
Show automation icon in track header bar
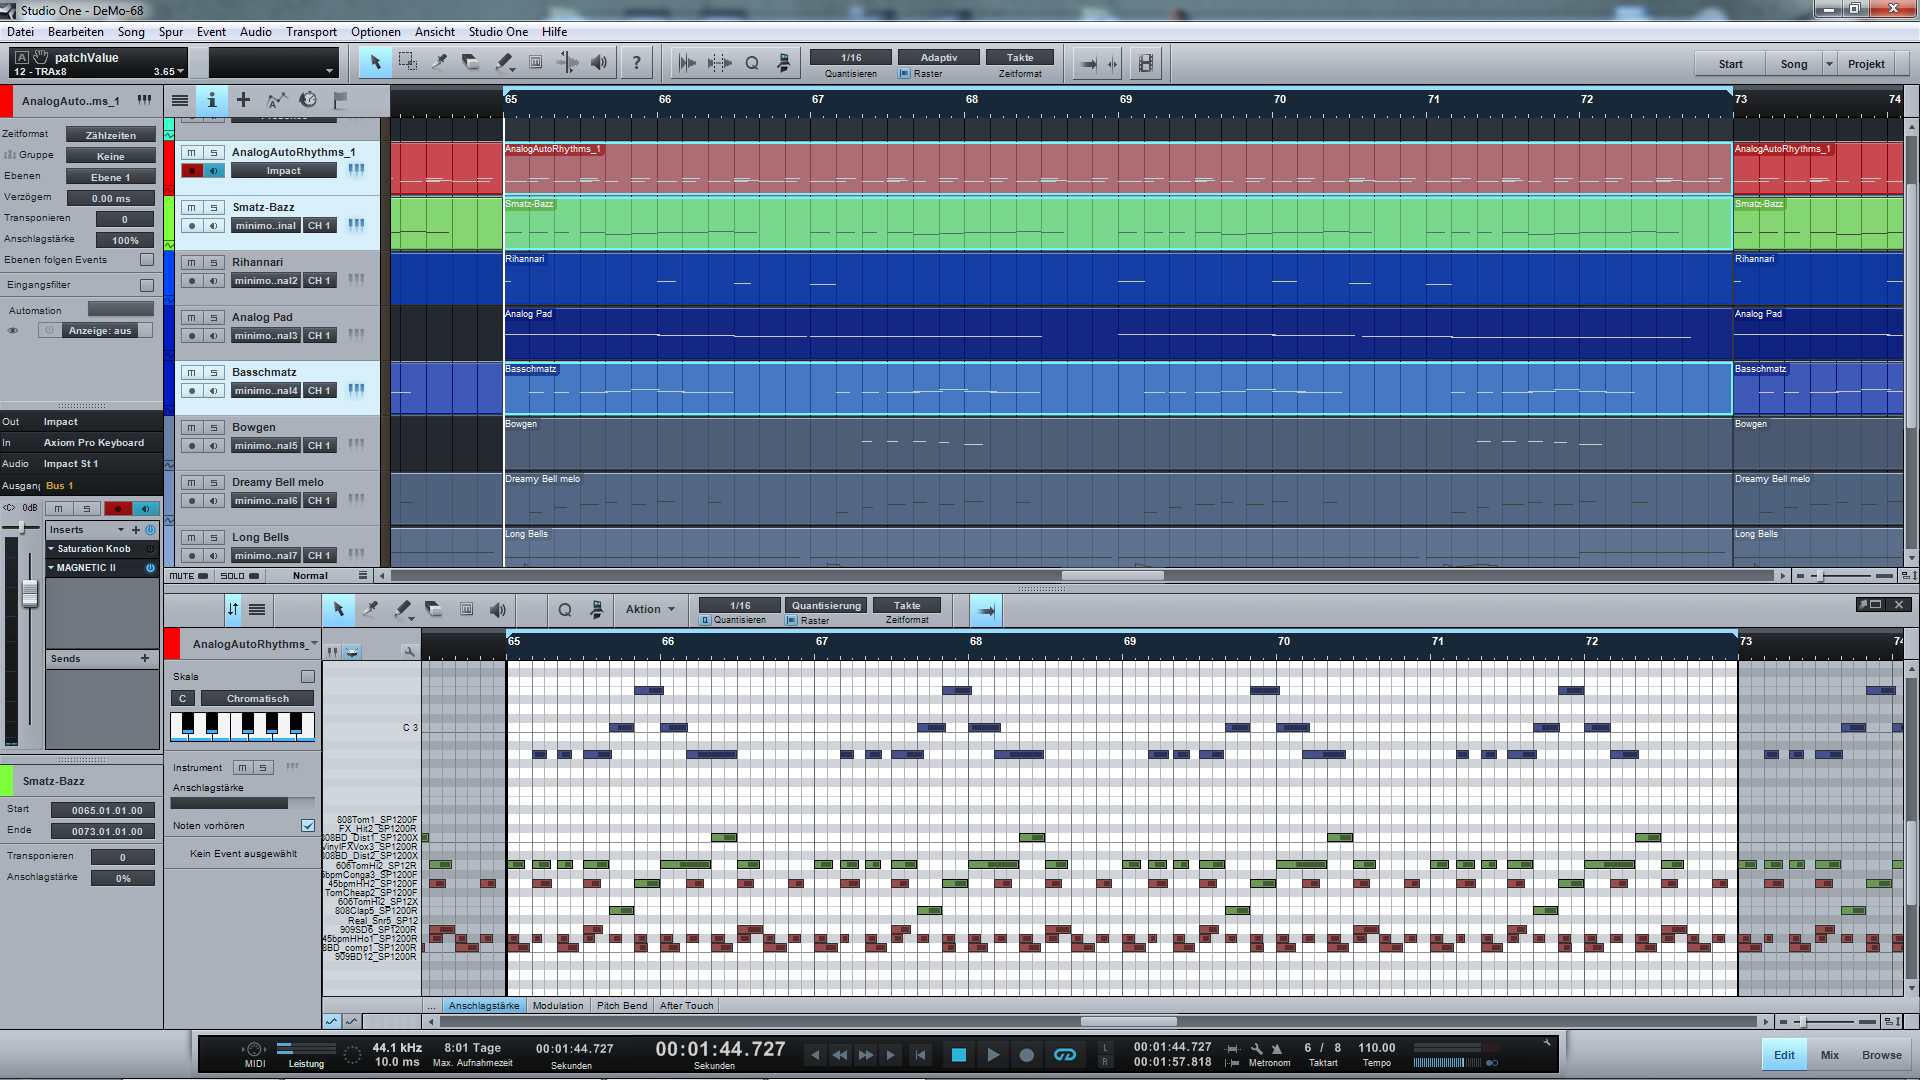tap(276, 100)
